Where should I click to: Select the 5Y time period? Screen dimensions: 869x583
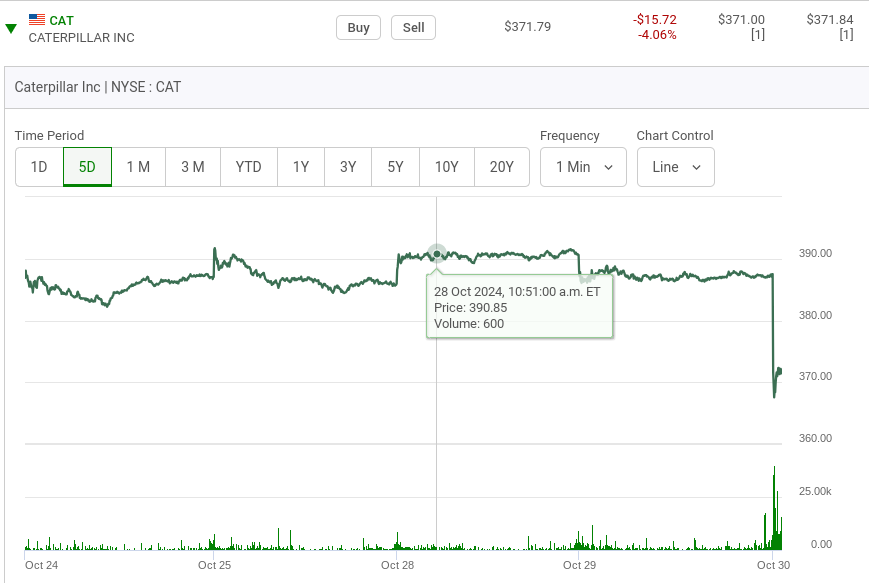395,167
